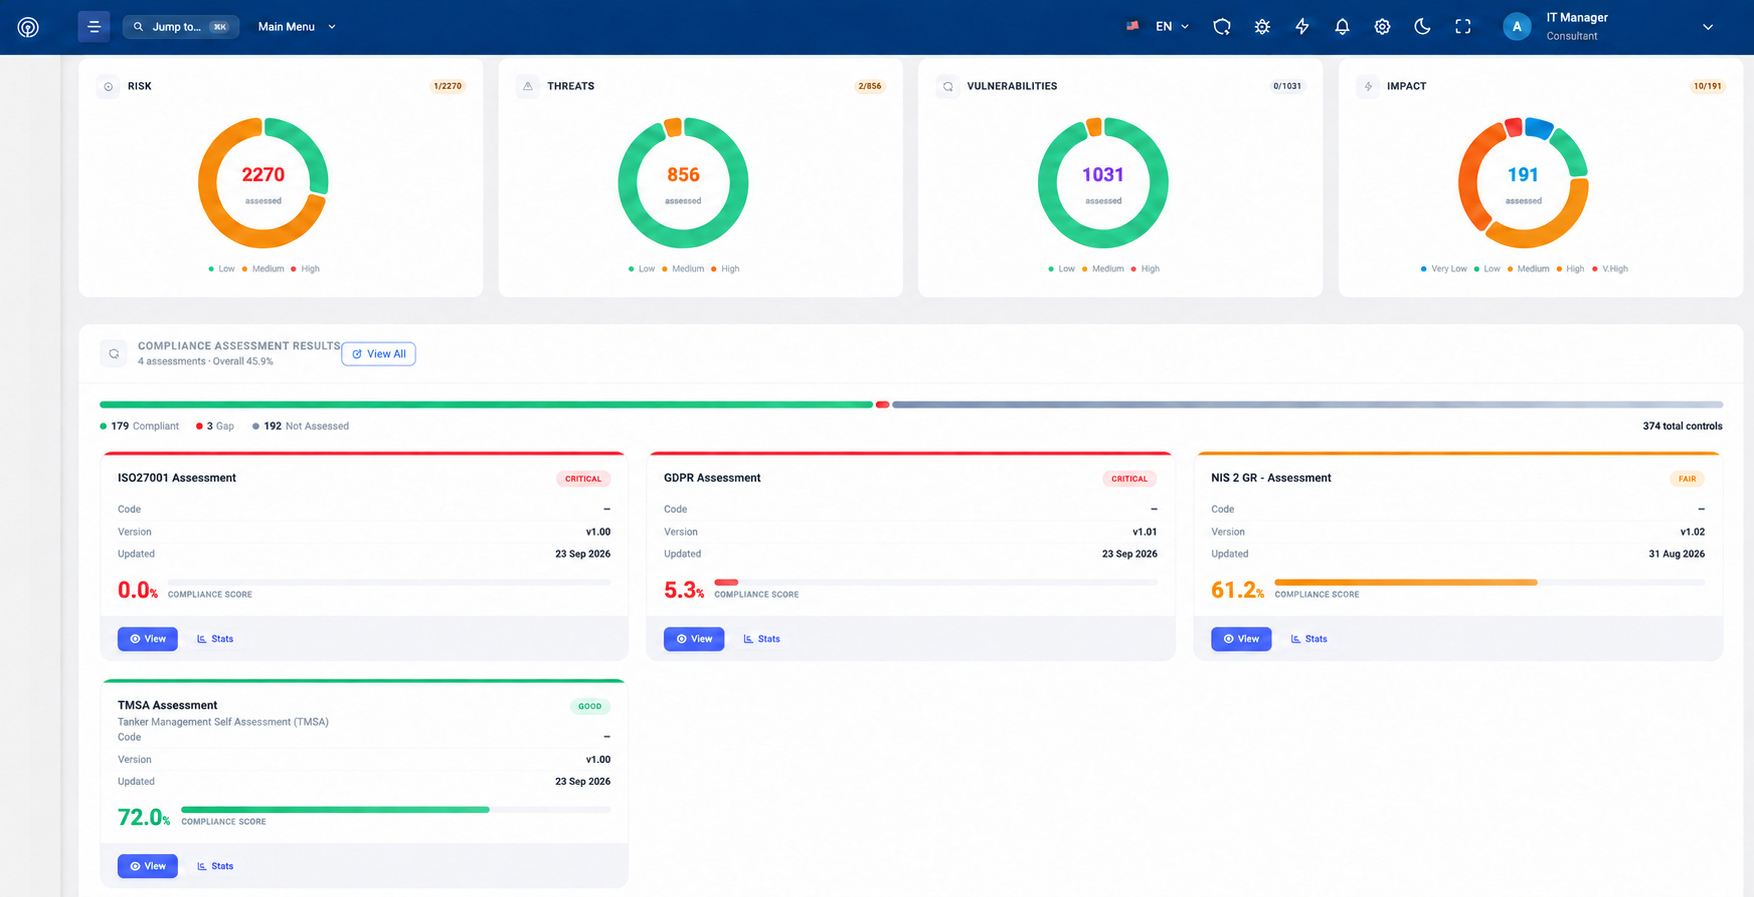
Task: Click the TMSA compliance score bar
Action: (x=396, y=810)
